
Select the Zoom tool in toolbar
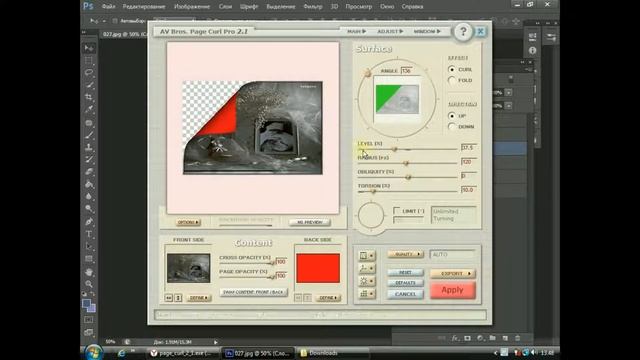pyautogui.click(x=89, y=284)
